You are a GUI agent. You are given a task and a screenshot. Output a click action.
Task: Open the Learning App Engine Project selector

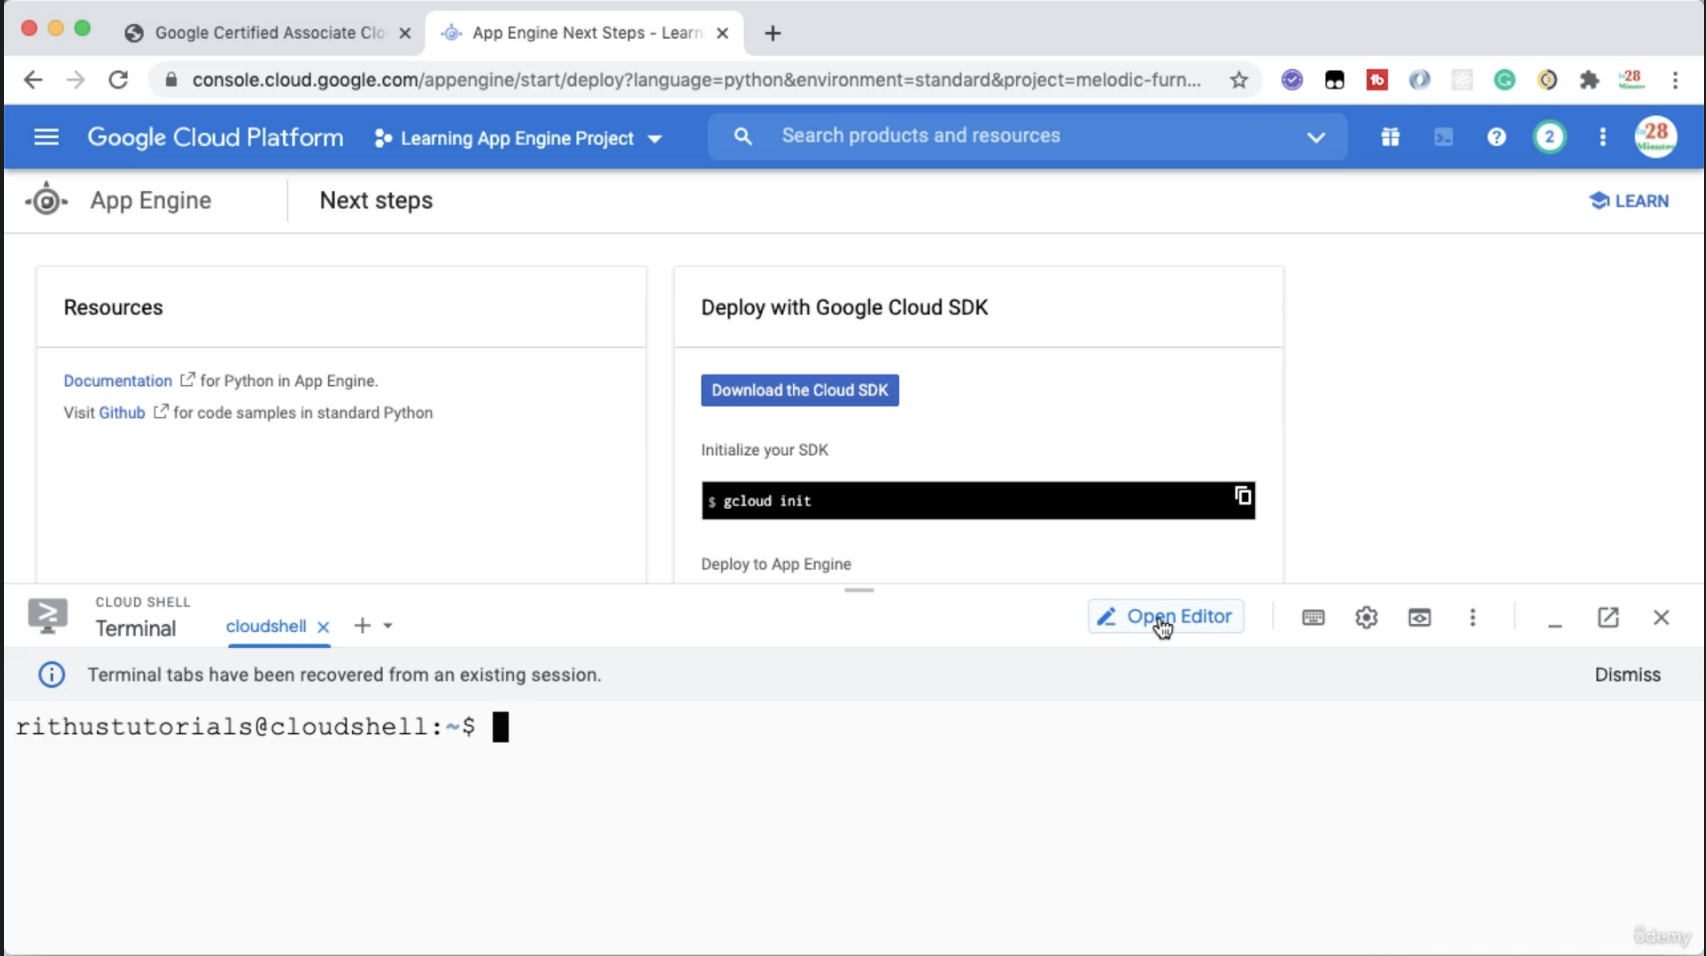pyautogui.click(x=518, y=138)
